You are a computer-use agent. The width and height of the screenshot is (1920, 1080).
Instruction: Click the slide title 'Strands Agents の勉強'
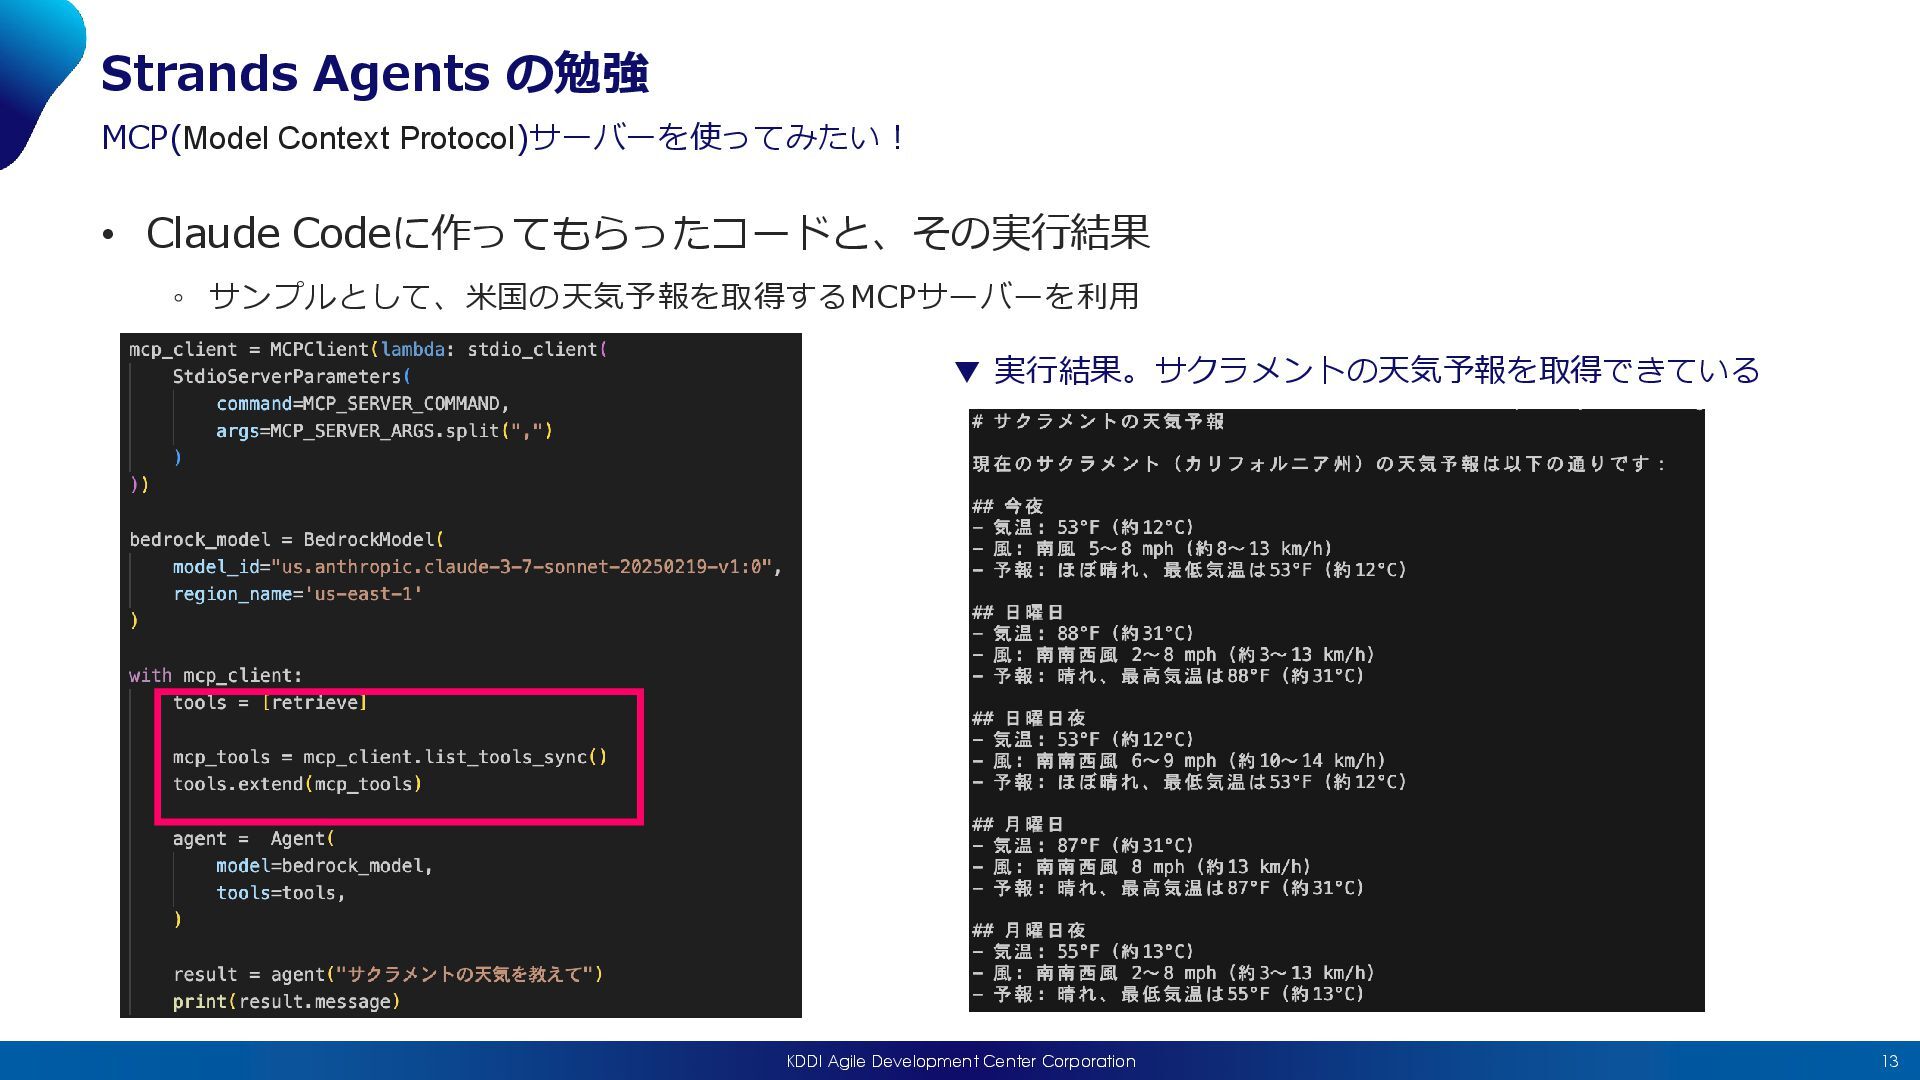pos(375,73)
